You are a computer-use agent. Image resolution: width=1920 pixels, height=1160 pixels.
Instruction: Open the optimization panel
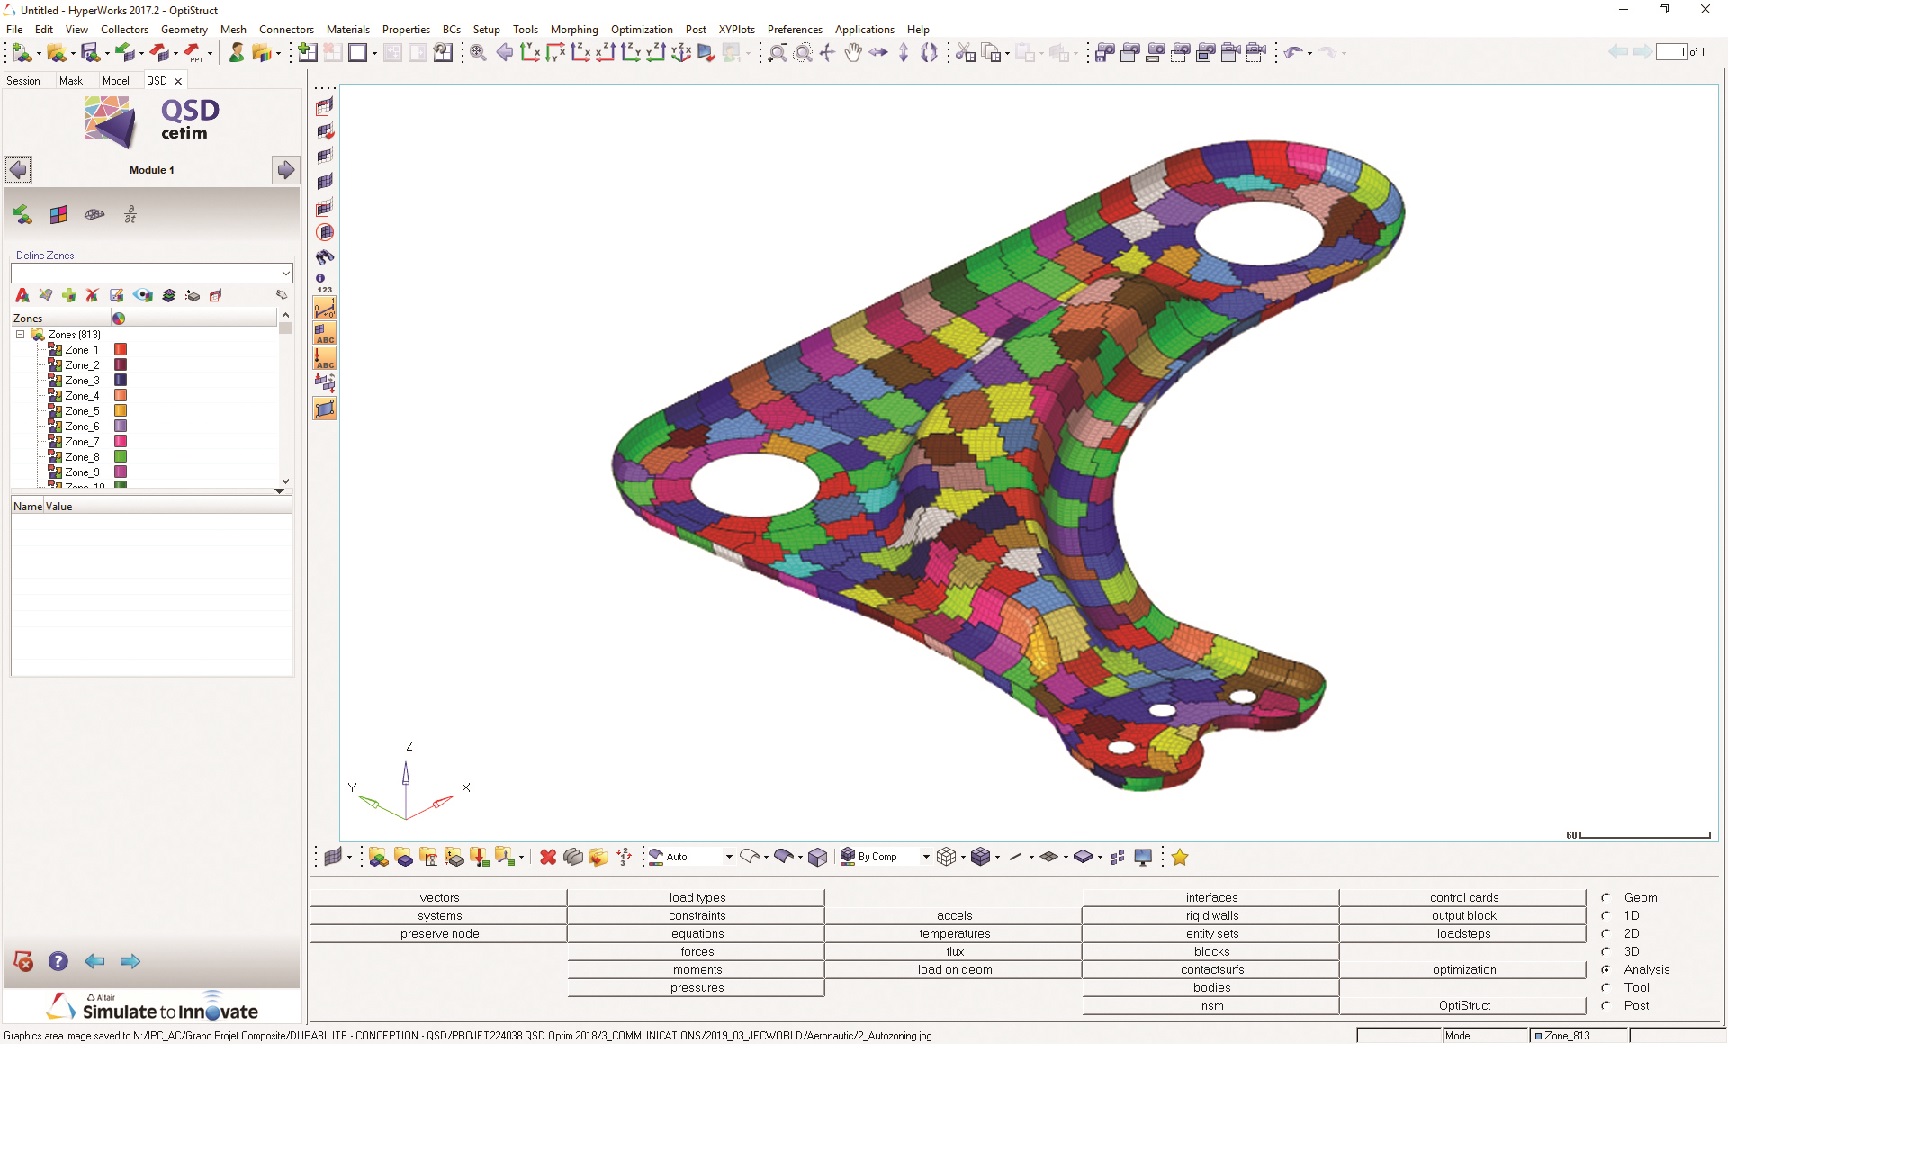click(x=1464, y=970)
